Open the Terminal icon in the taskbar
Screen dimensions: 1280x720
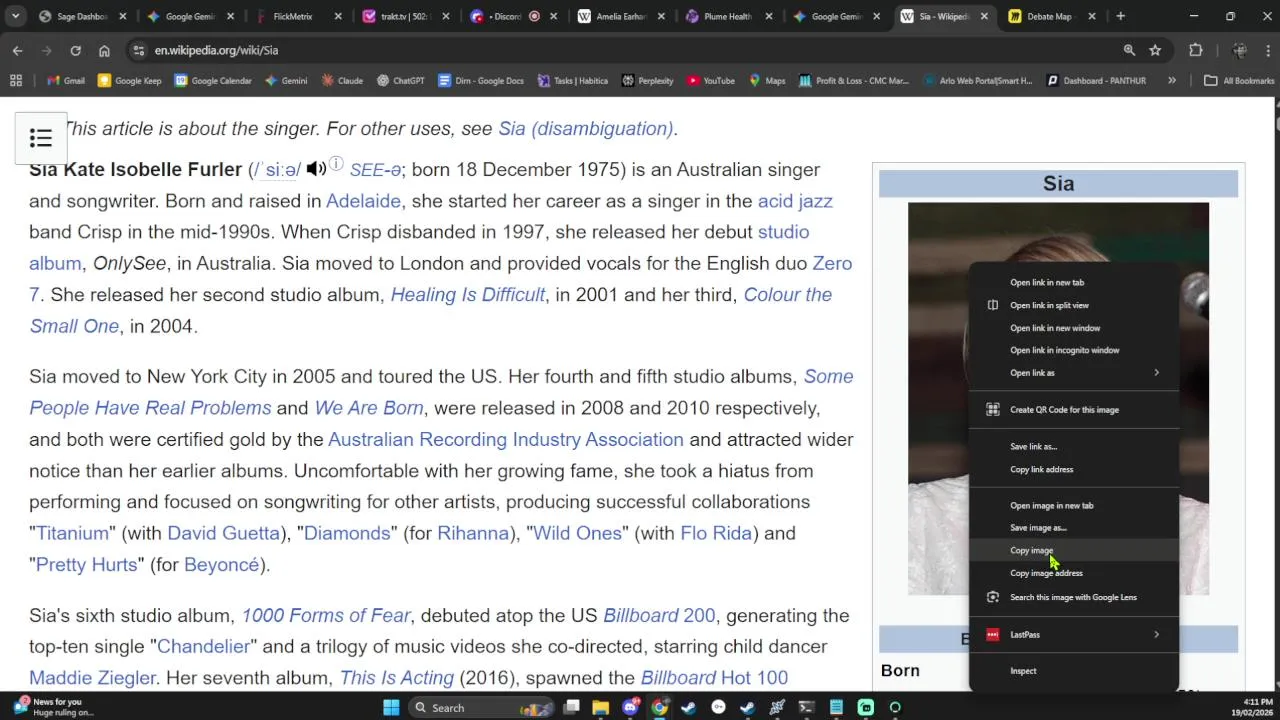tap(806, 708)
